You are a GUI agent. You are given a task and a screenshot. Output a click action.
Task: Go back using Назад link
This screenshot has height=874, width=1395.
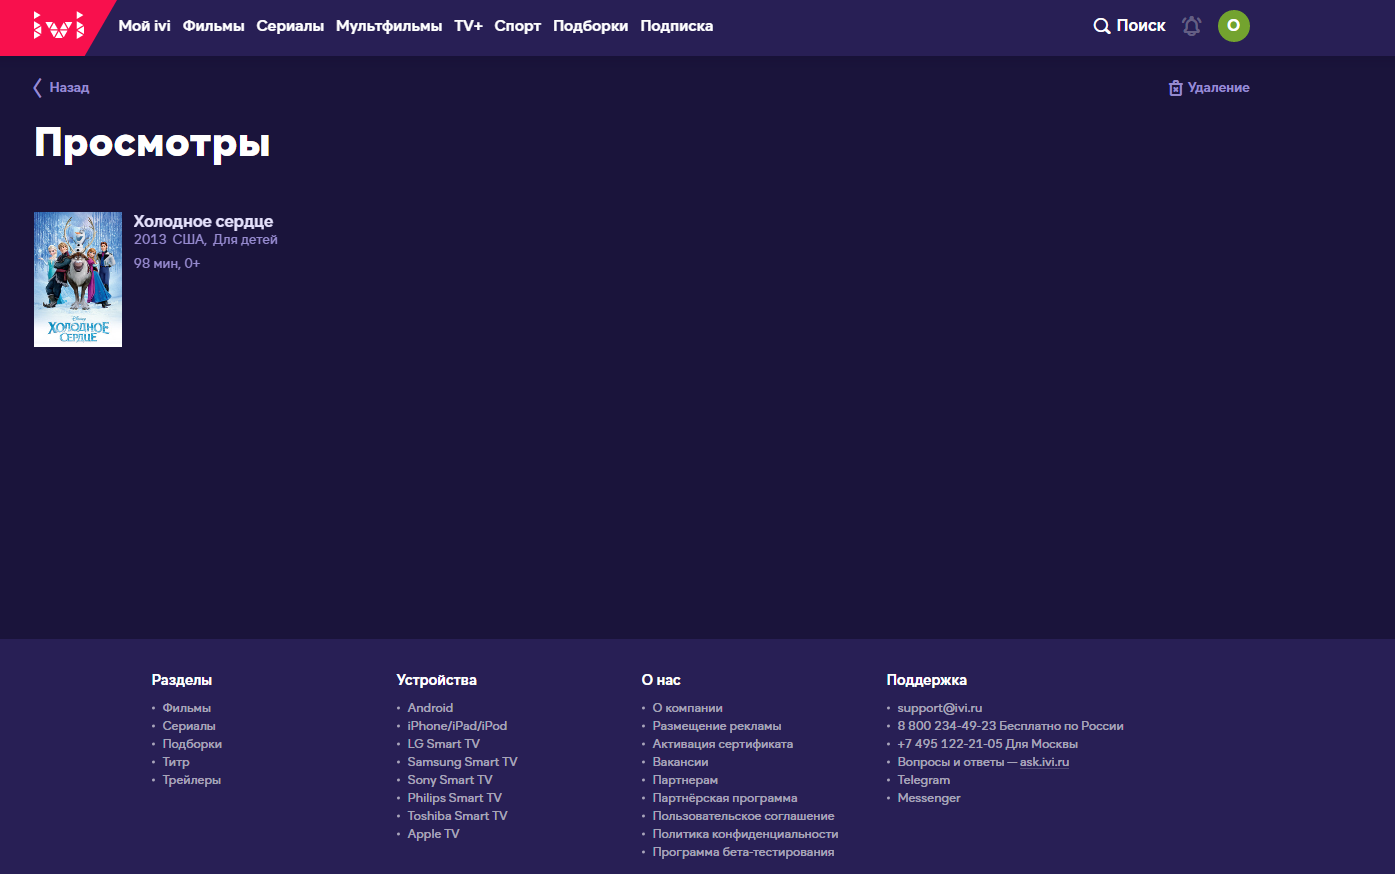(x=69, y=88)
